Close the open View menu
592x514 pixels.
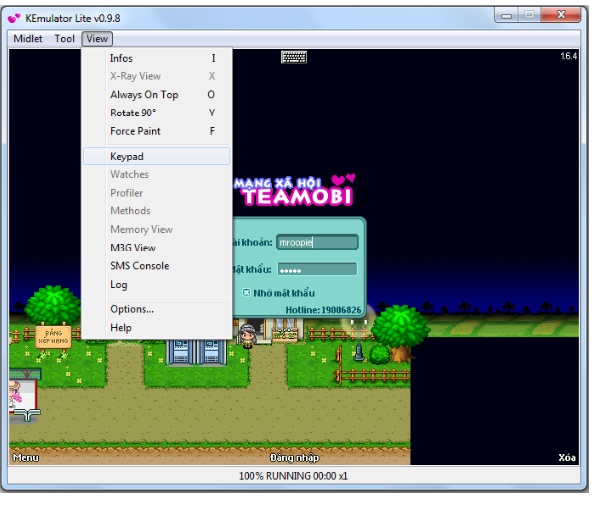pos(97,39)
